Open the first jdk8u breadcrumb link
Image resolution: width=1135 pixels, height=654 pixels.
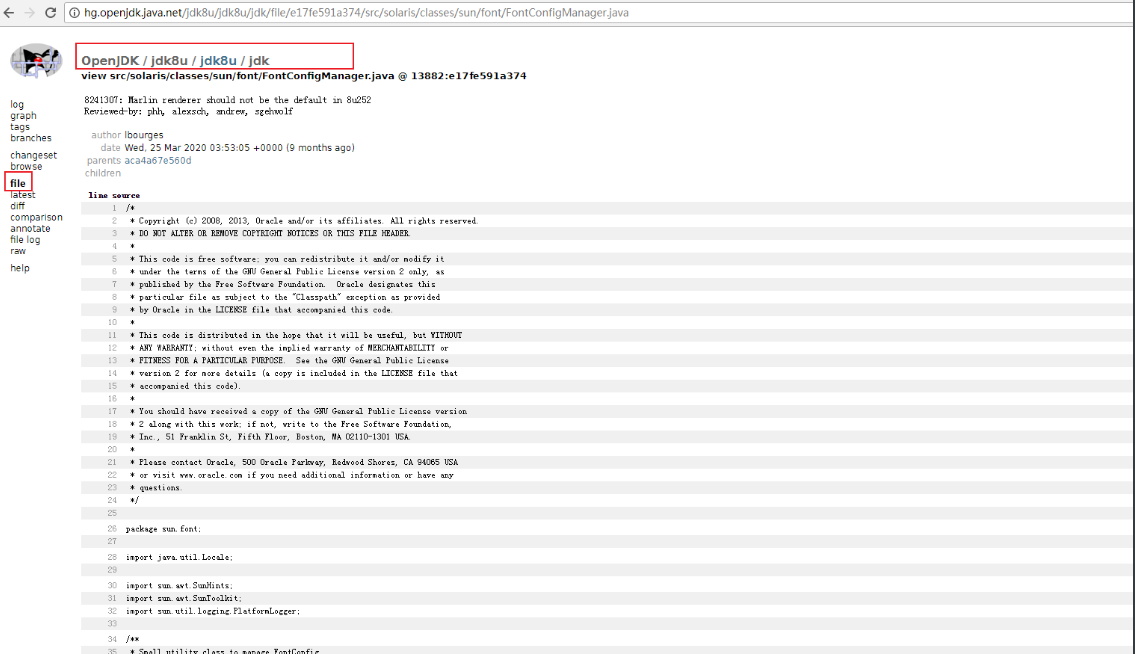(169, 61)
